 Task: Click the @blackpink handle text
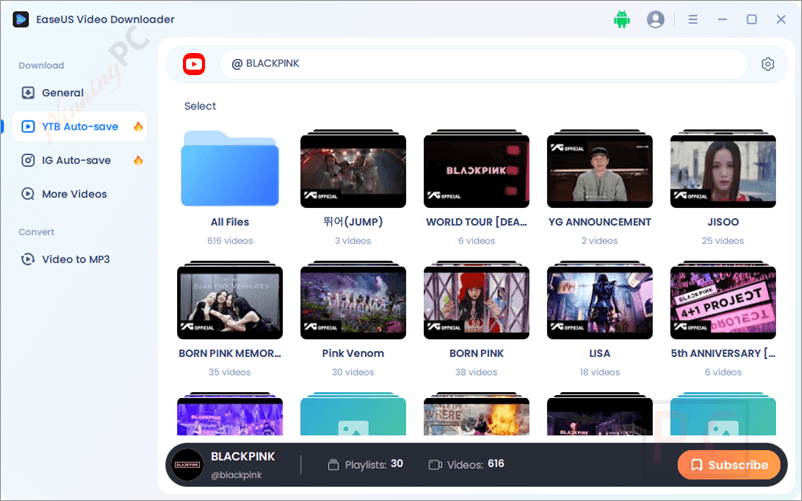(236, 475)
